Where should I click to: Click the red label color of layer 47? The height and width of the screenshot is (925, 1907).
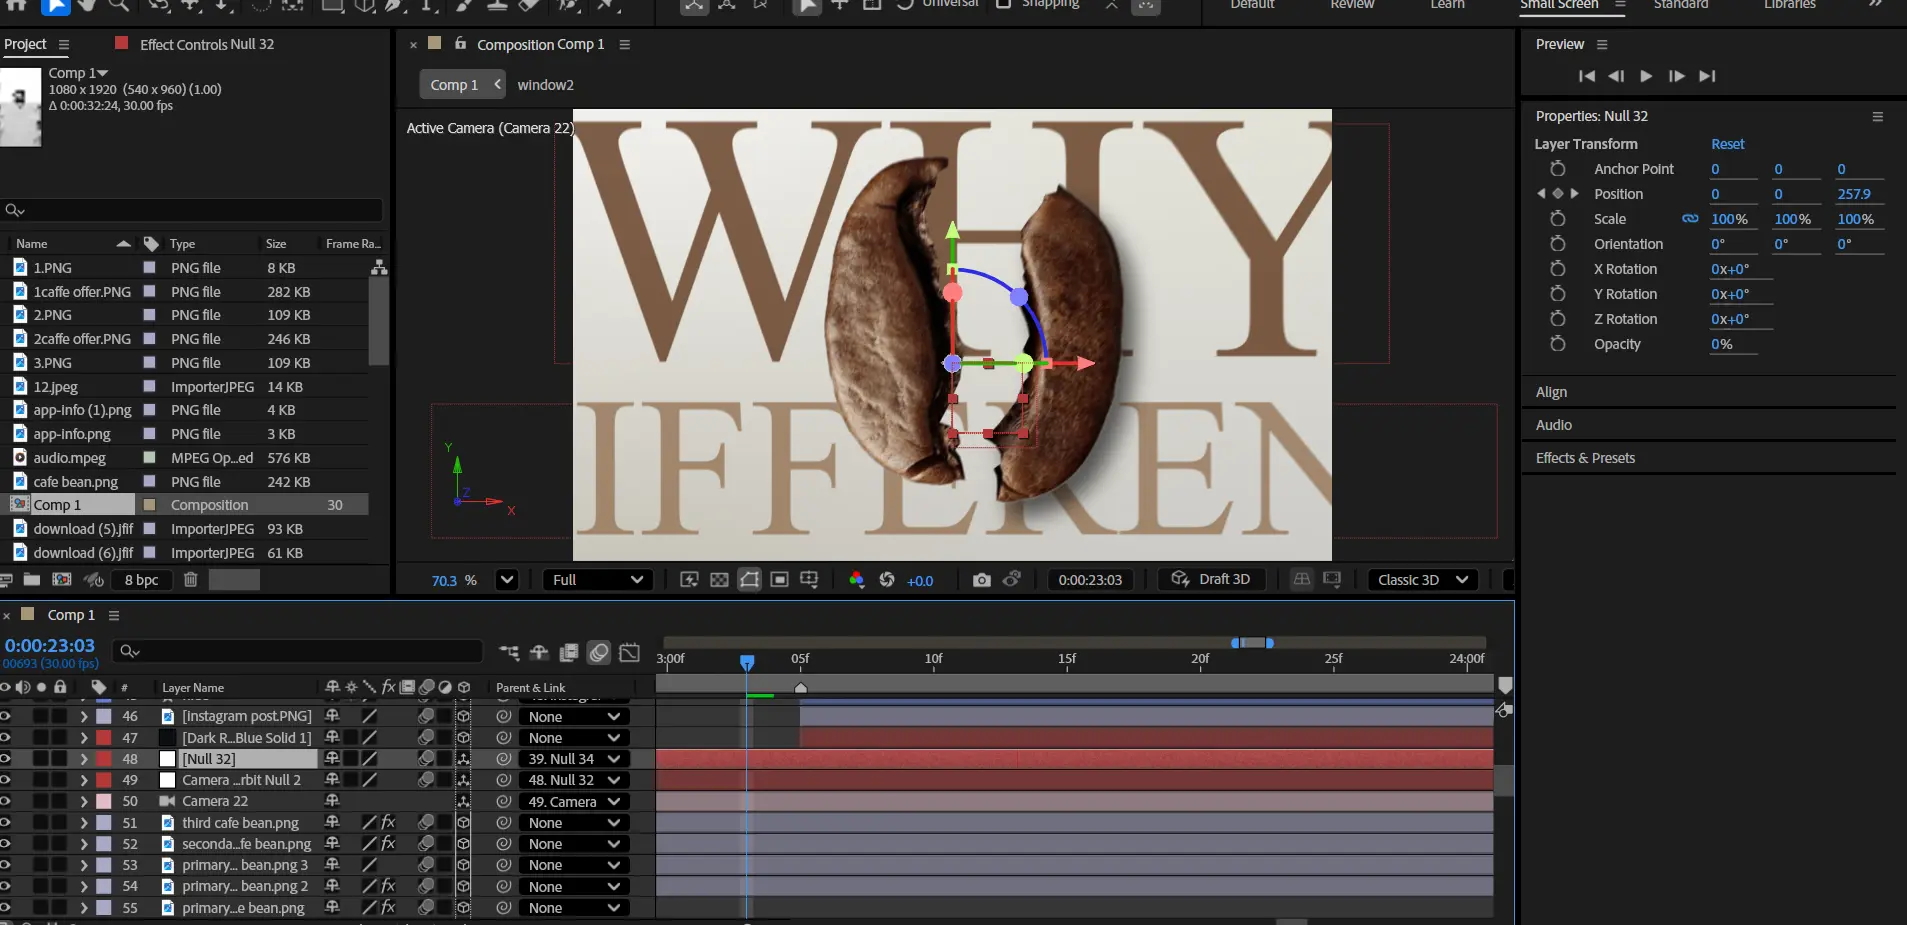tap(103, 738)
